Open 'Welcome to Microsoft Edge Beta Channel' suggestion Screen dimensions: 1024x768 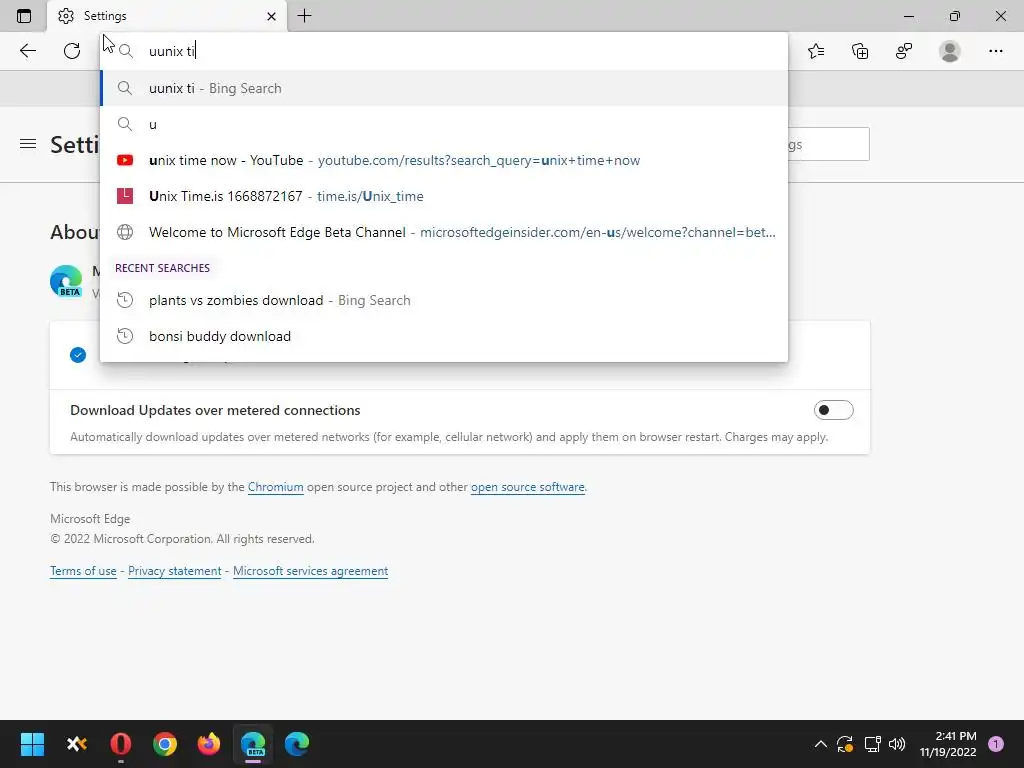click(444, 232)
